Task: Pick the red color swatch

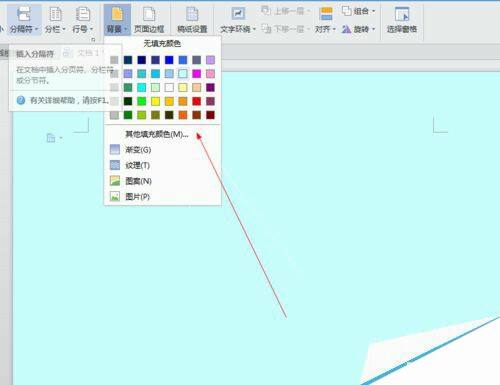Action: (197, 101)
